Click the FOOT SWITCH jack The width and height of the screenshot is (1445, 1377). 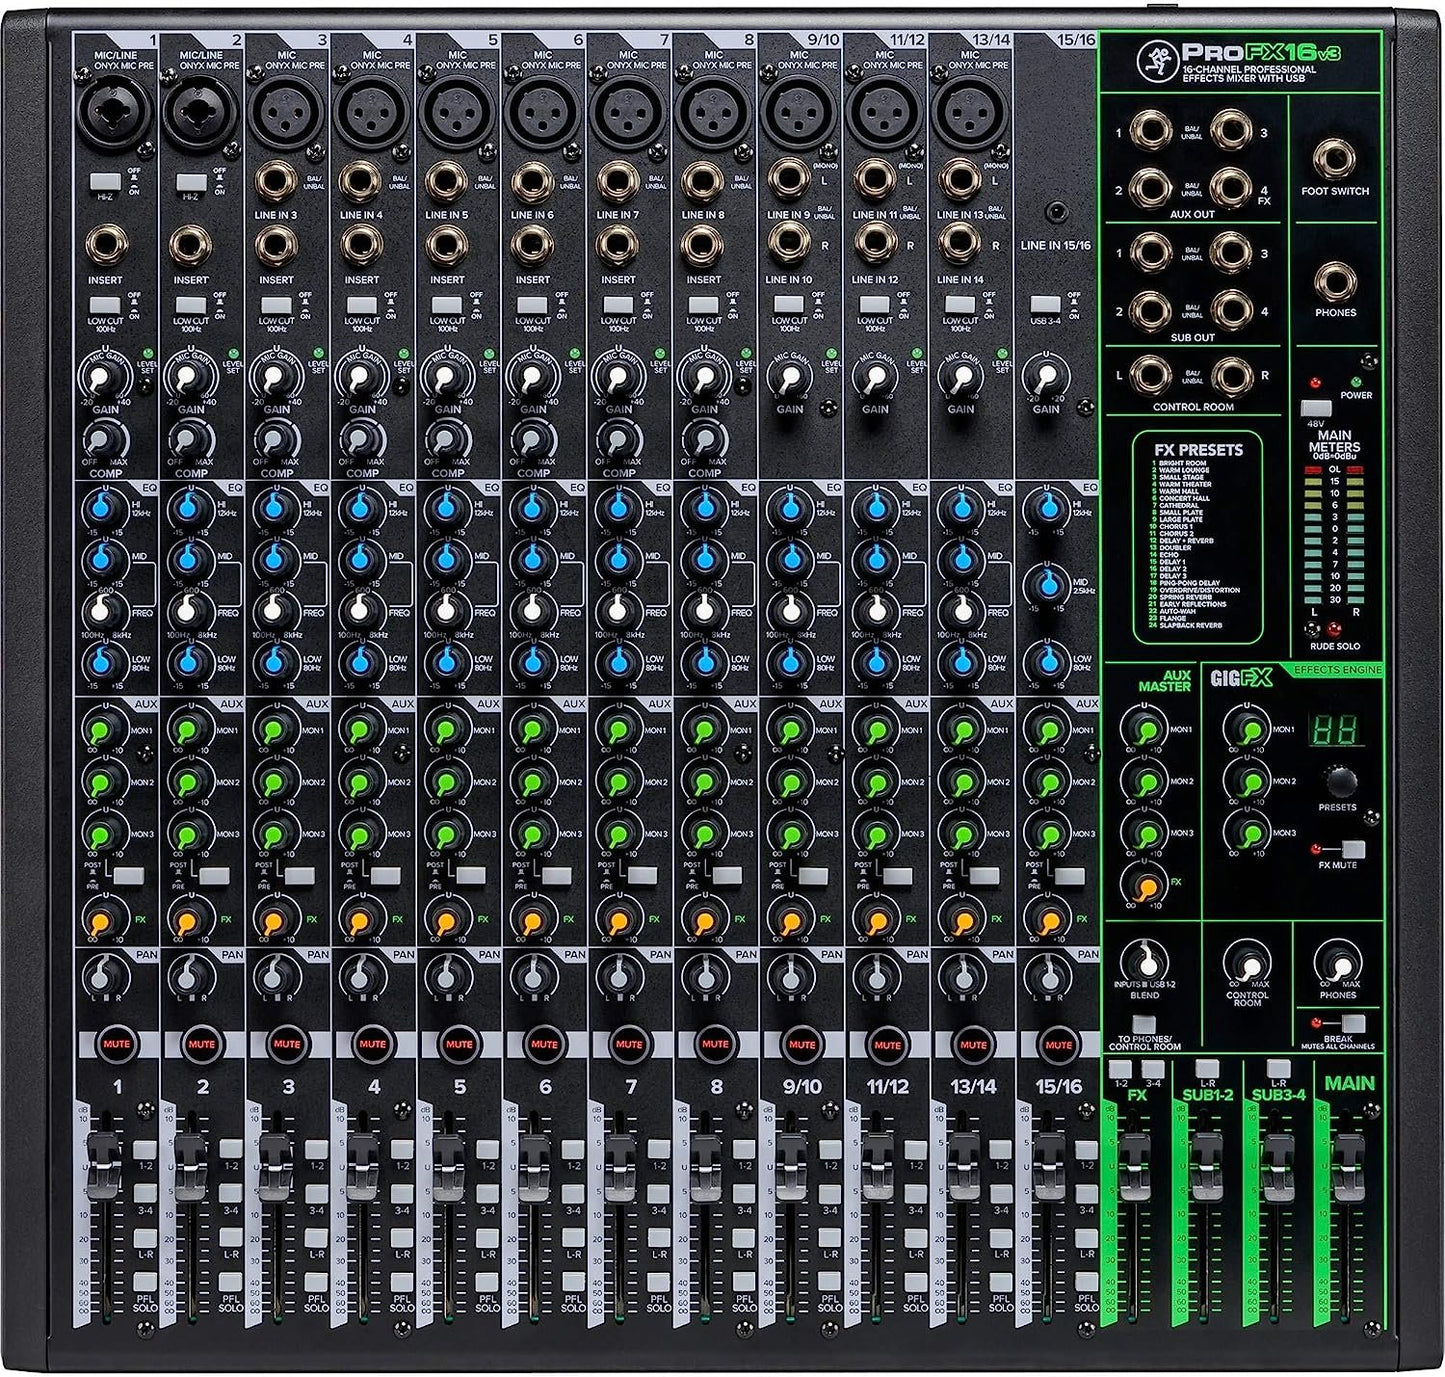(1335, 158)
